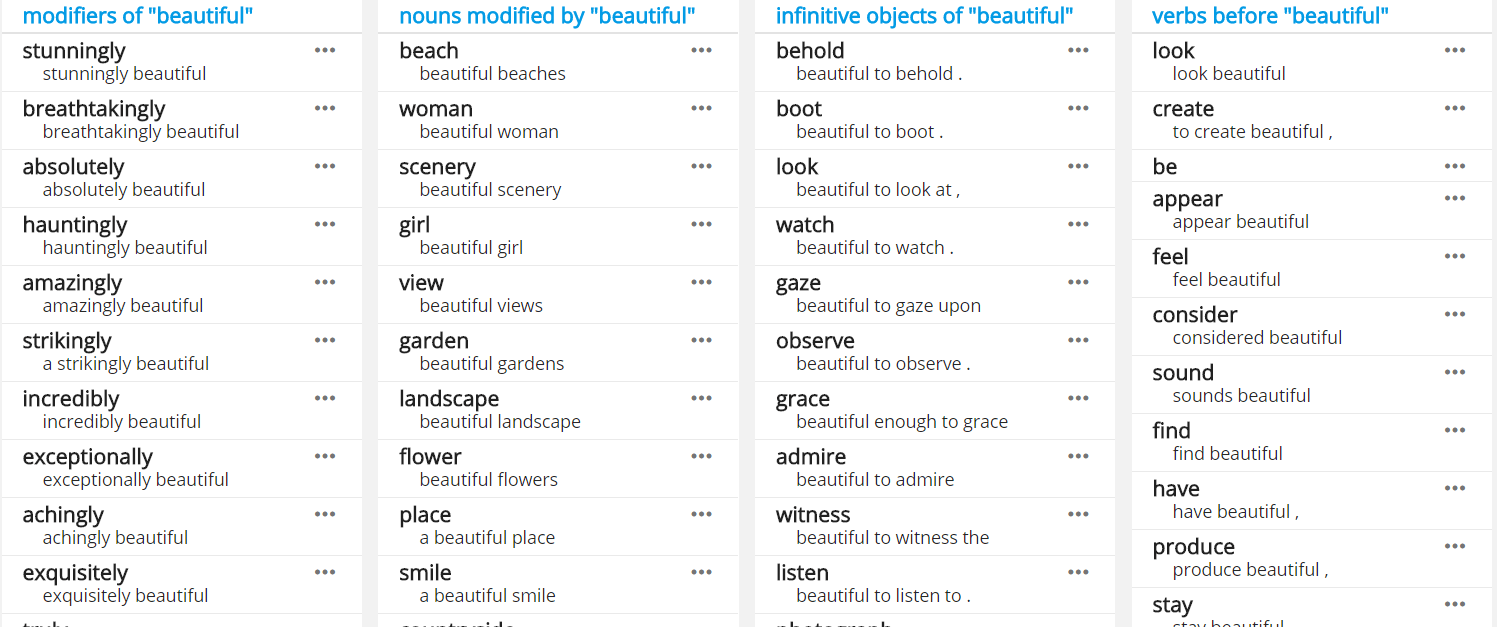
Task: Click the ellipsis icon next to "create"
Action: click(1454, 107)
